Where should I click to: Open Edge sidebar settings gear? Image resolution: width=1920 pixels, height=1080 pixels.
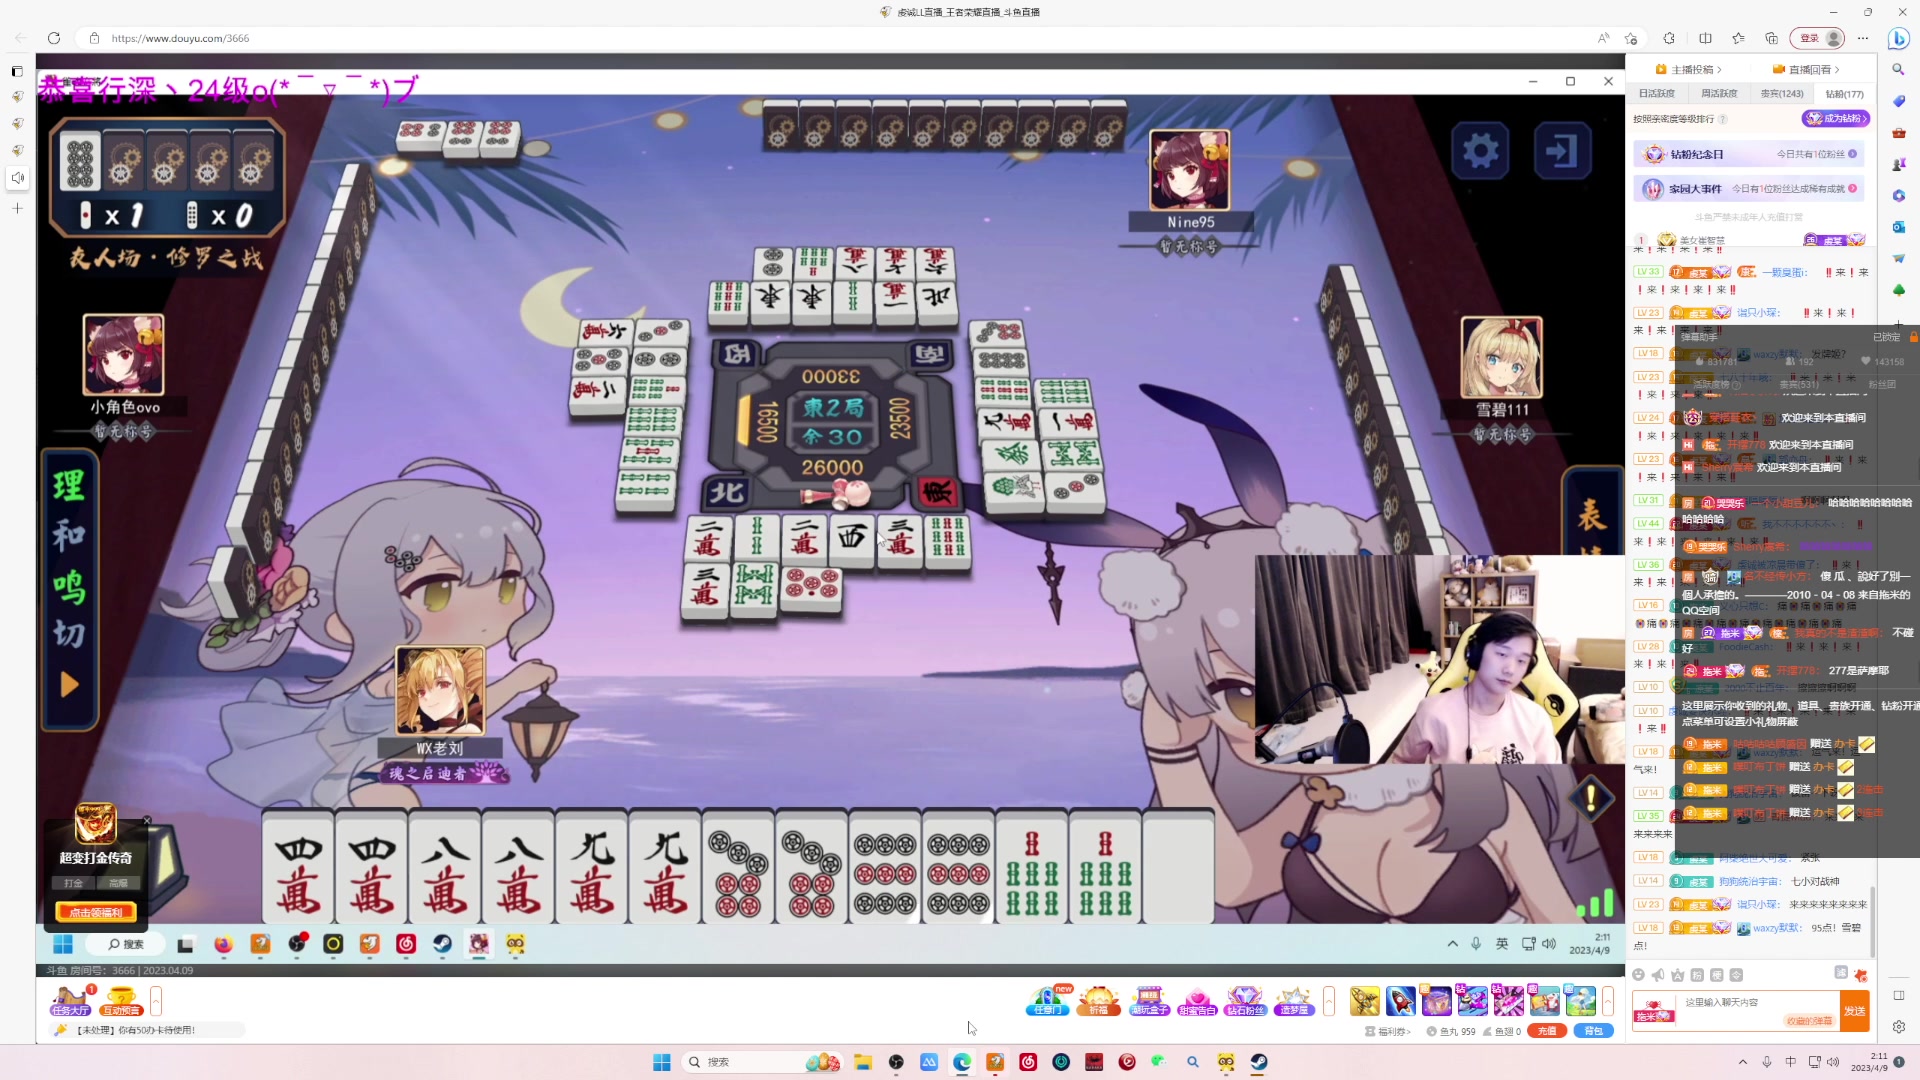point(1898,1027)
